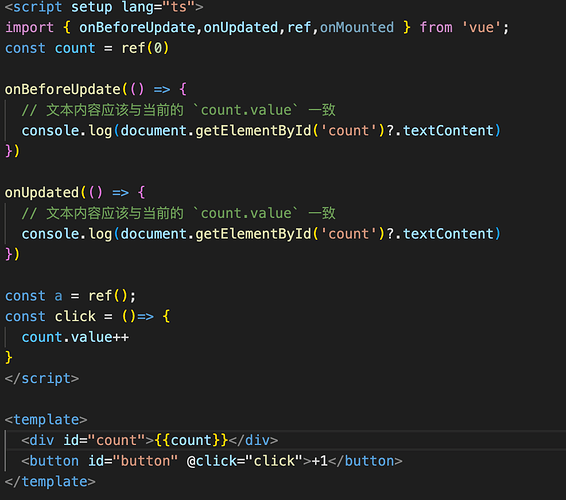Image resolution: width=566 pixels, height=500 pixels.
Task: Click lang="ts" attribute in script tag
Action: 158,7
